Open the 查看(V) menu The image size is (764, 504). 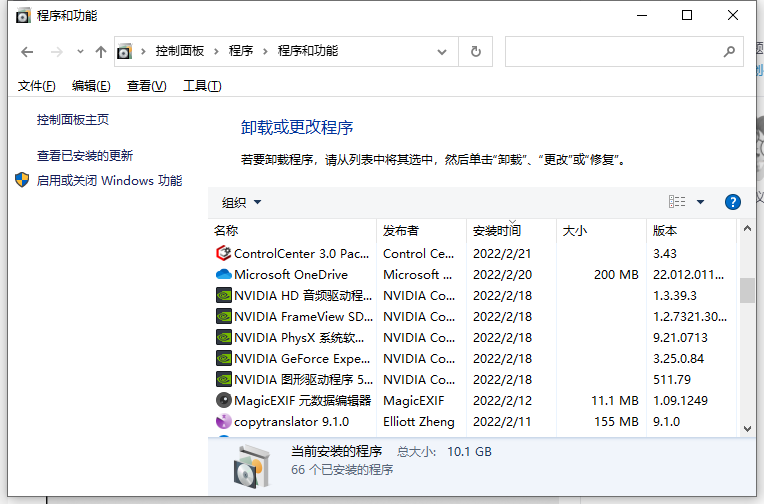pyautogui.click(x=147, y=86)
